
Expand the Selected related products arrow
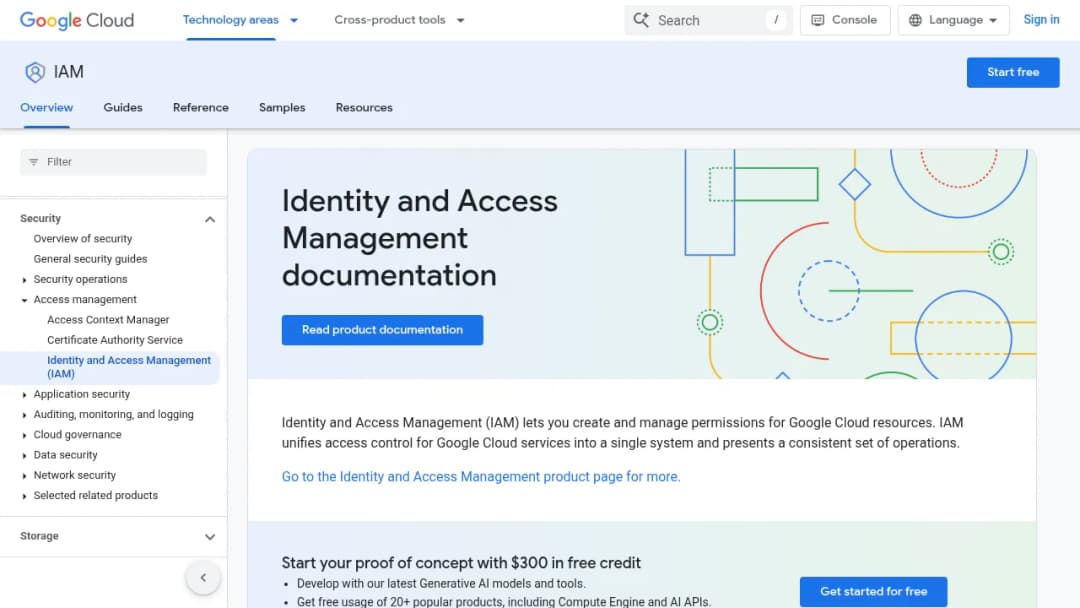coord(24,496)
